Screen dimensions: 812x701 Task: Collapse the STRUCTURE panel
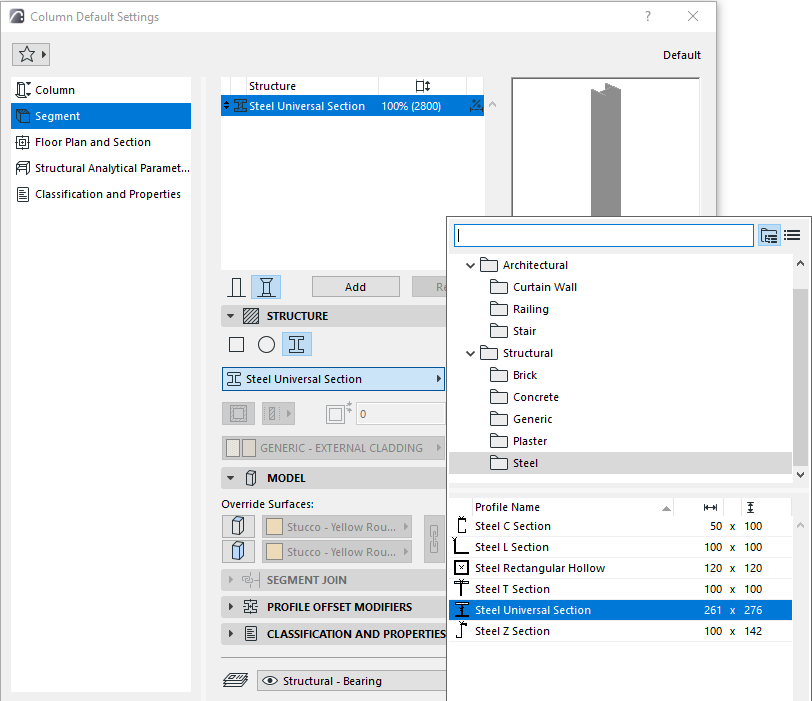[x=230, y=316]
